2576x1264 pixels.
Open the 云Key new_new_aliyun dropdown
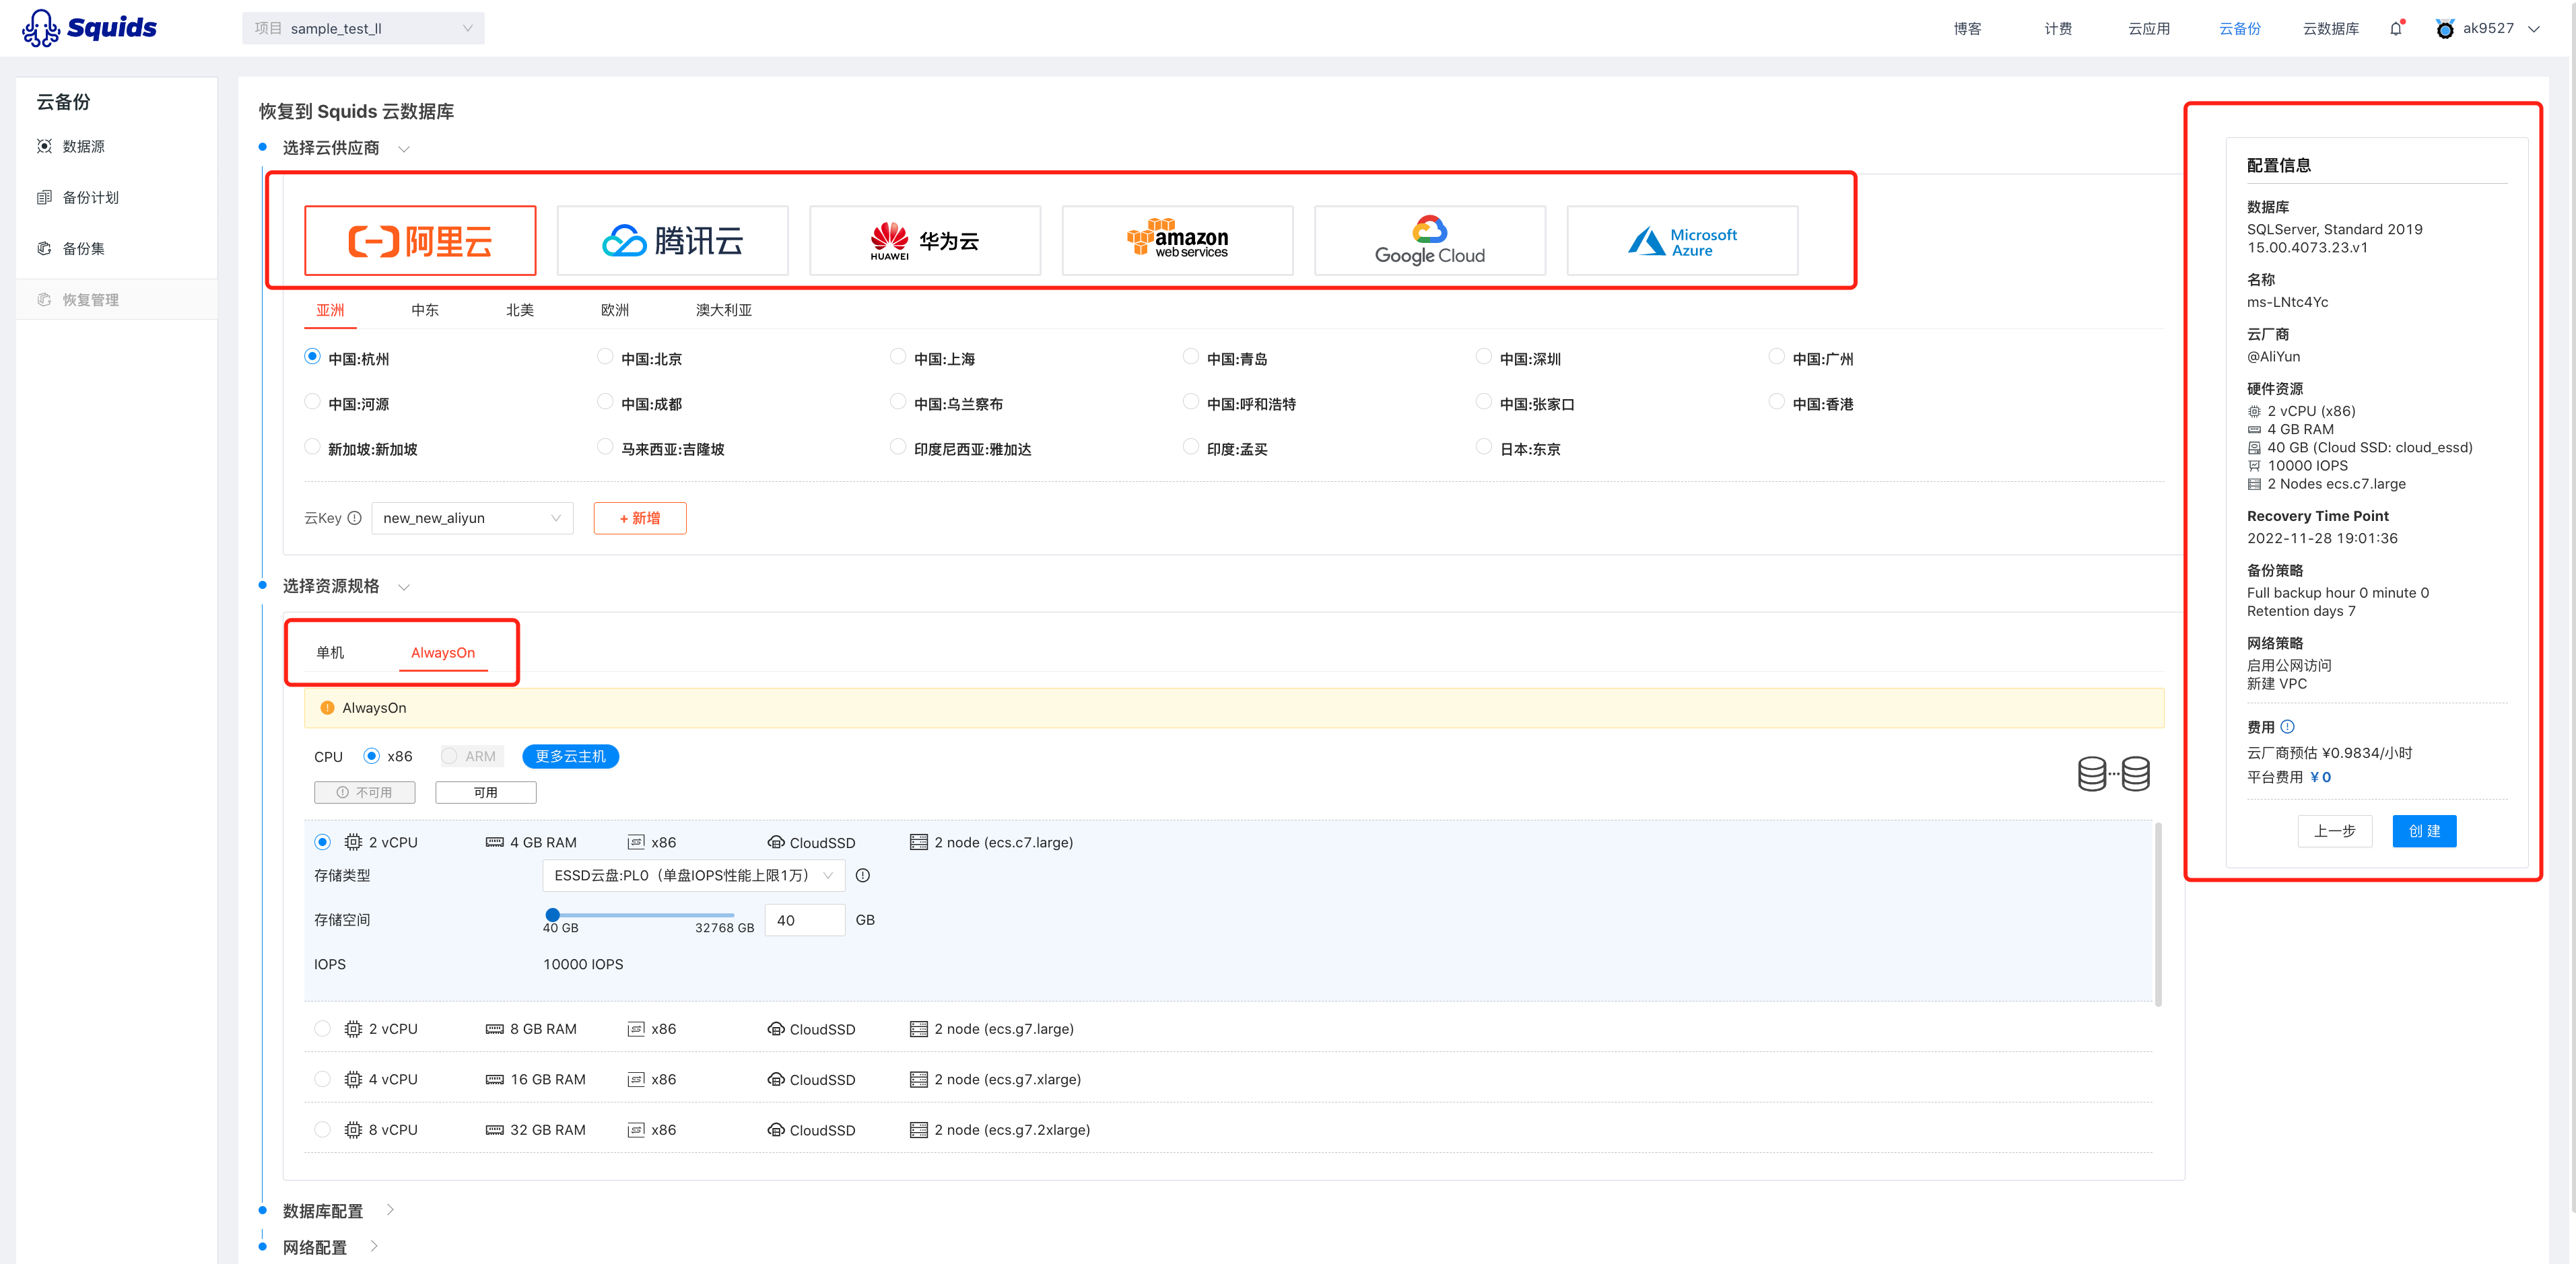pos(472,518)
